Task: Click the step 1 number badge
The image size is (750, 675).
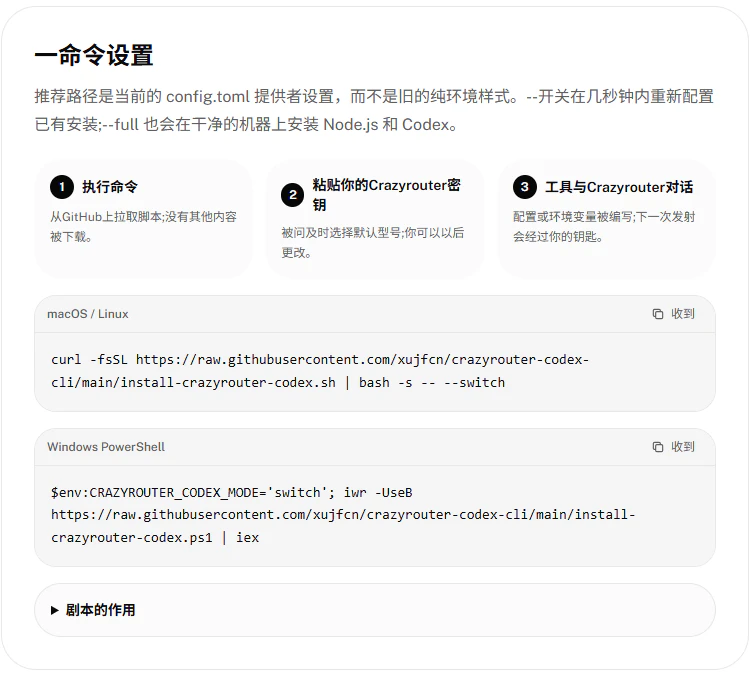Action: click(62, 187)
